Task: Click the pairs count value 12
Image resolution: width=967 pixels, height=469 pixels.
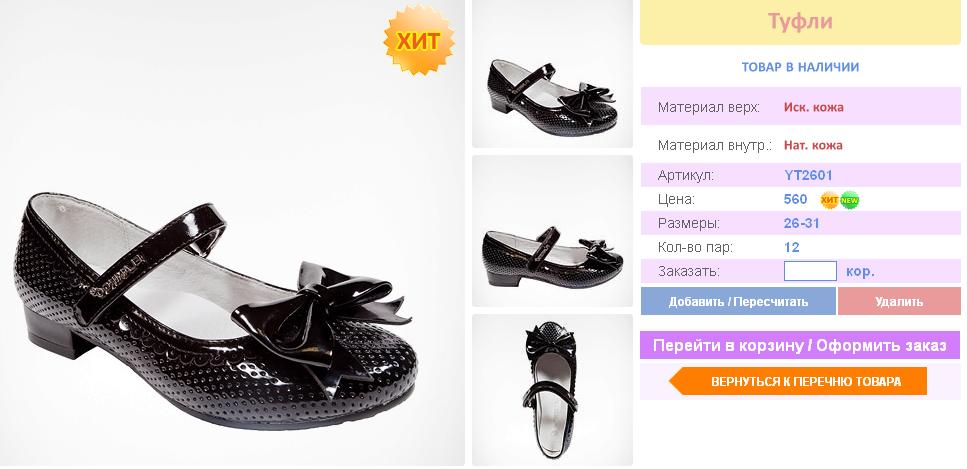Action: (791, 247)
